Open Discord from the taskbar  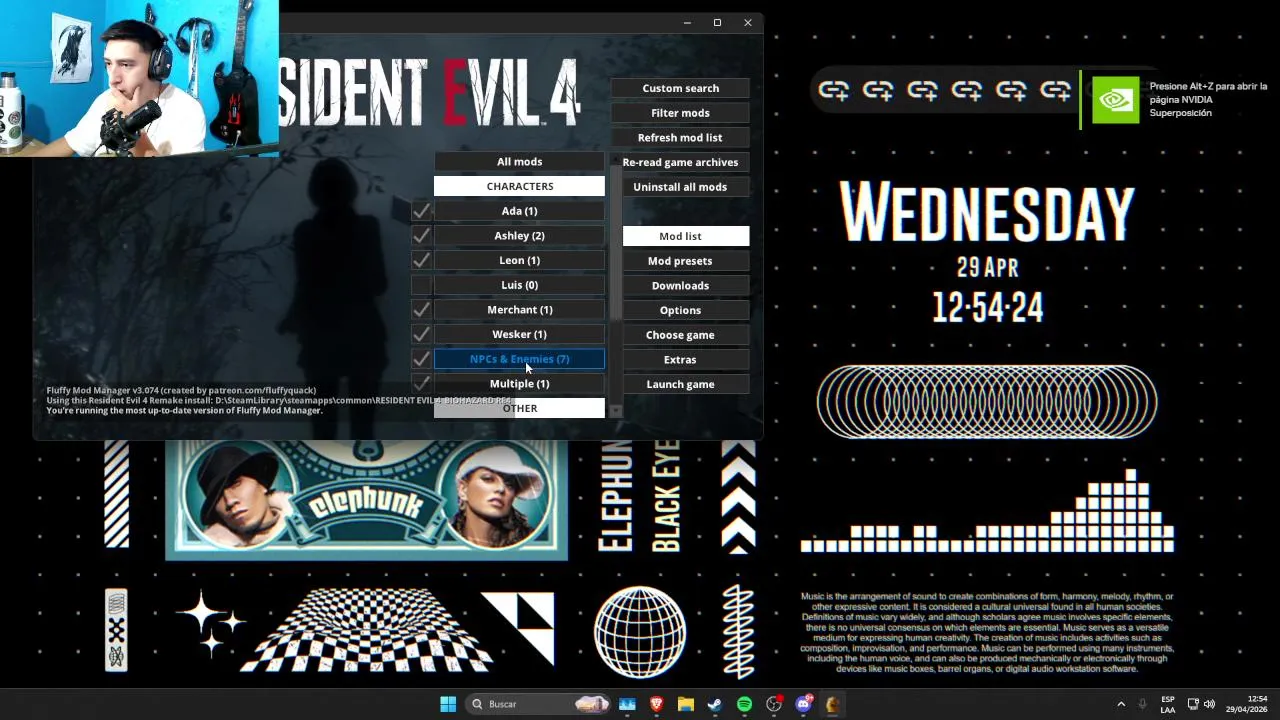pos(803,704)
